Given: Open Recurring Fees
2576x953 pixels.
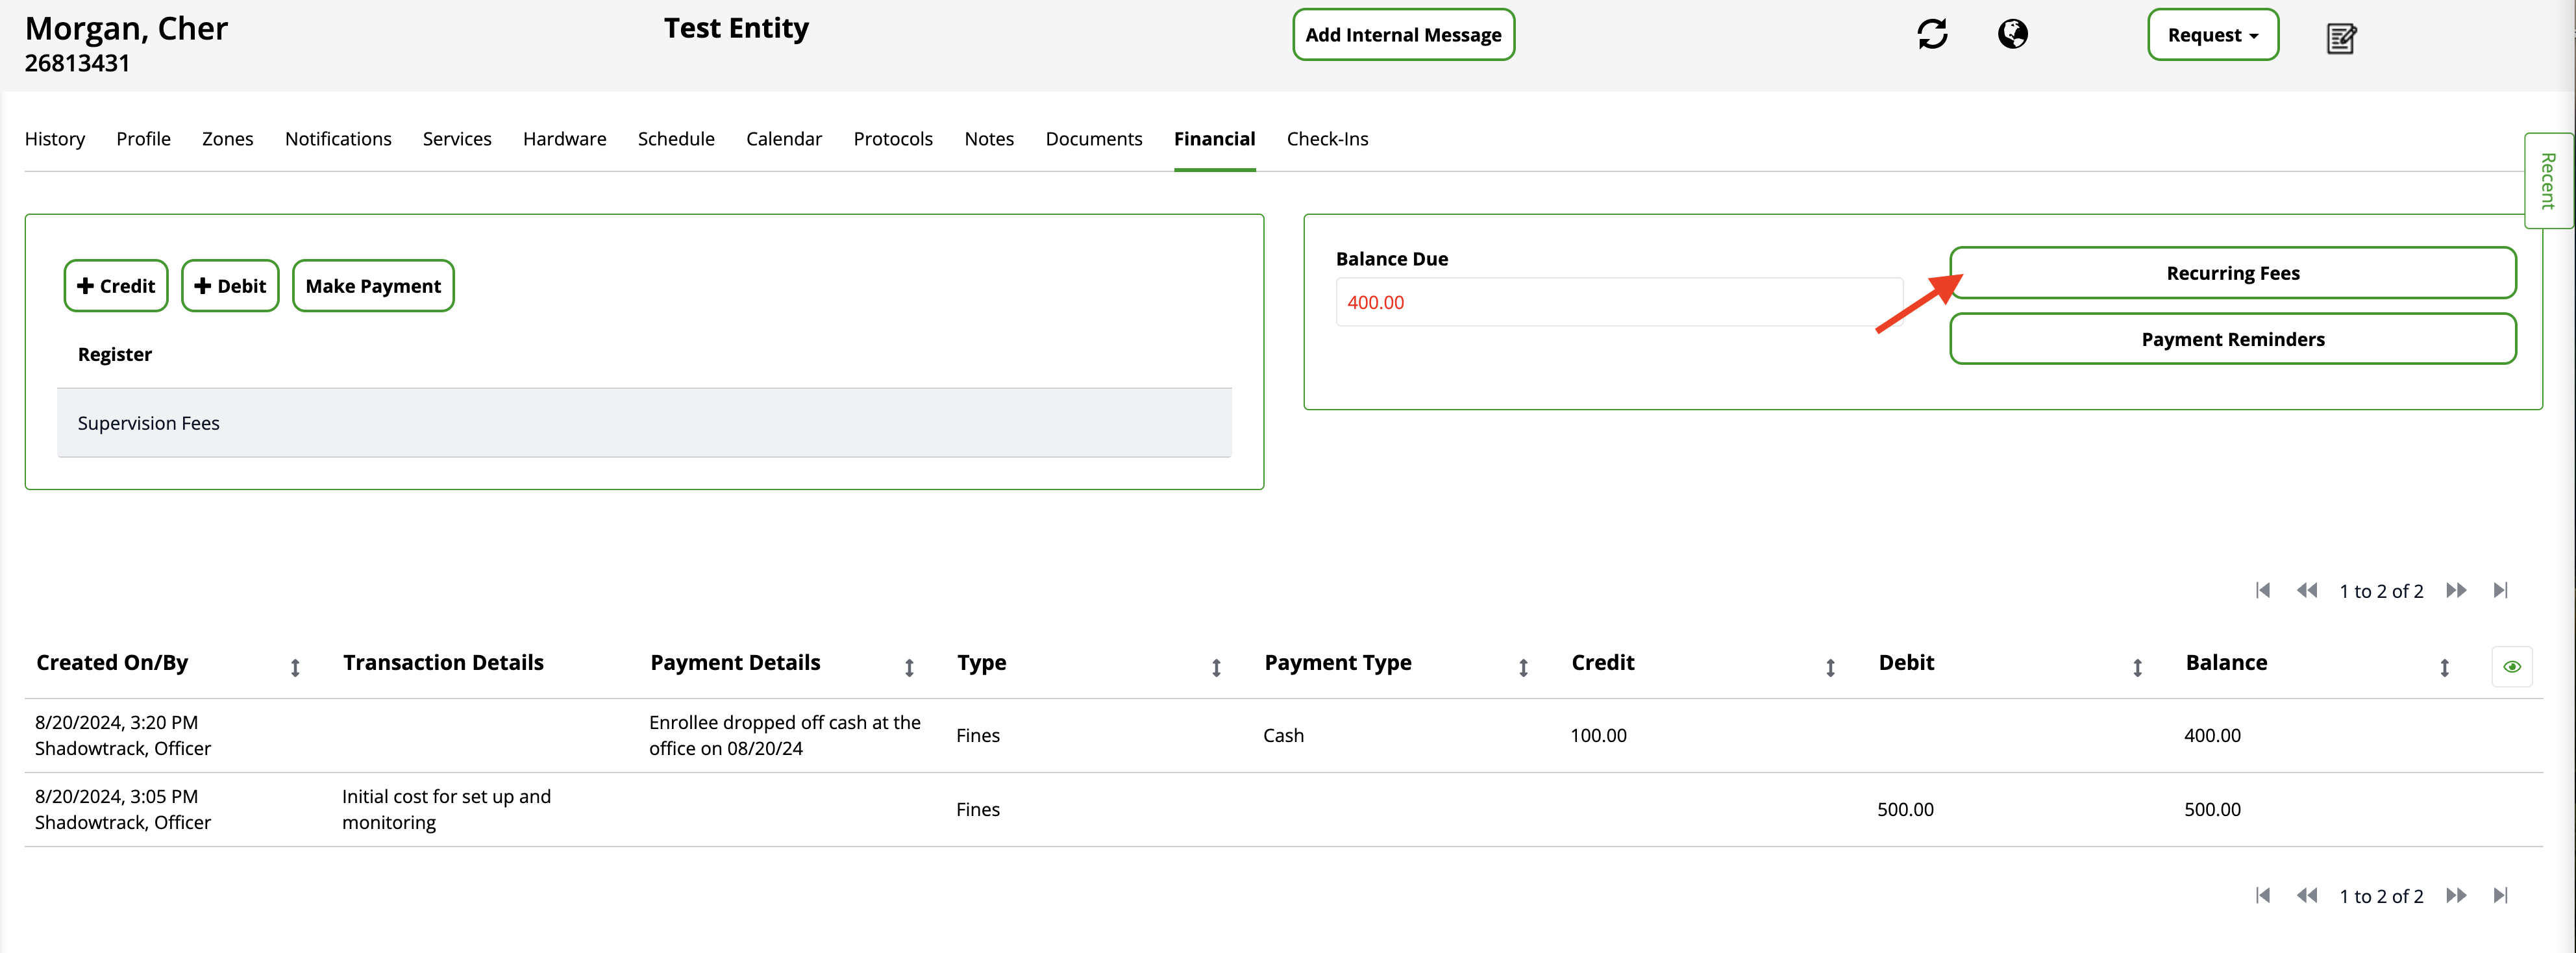Looking at the screenshot, I should tap(2232, 273).
